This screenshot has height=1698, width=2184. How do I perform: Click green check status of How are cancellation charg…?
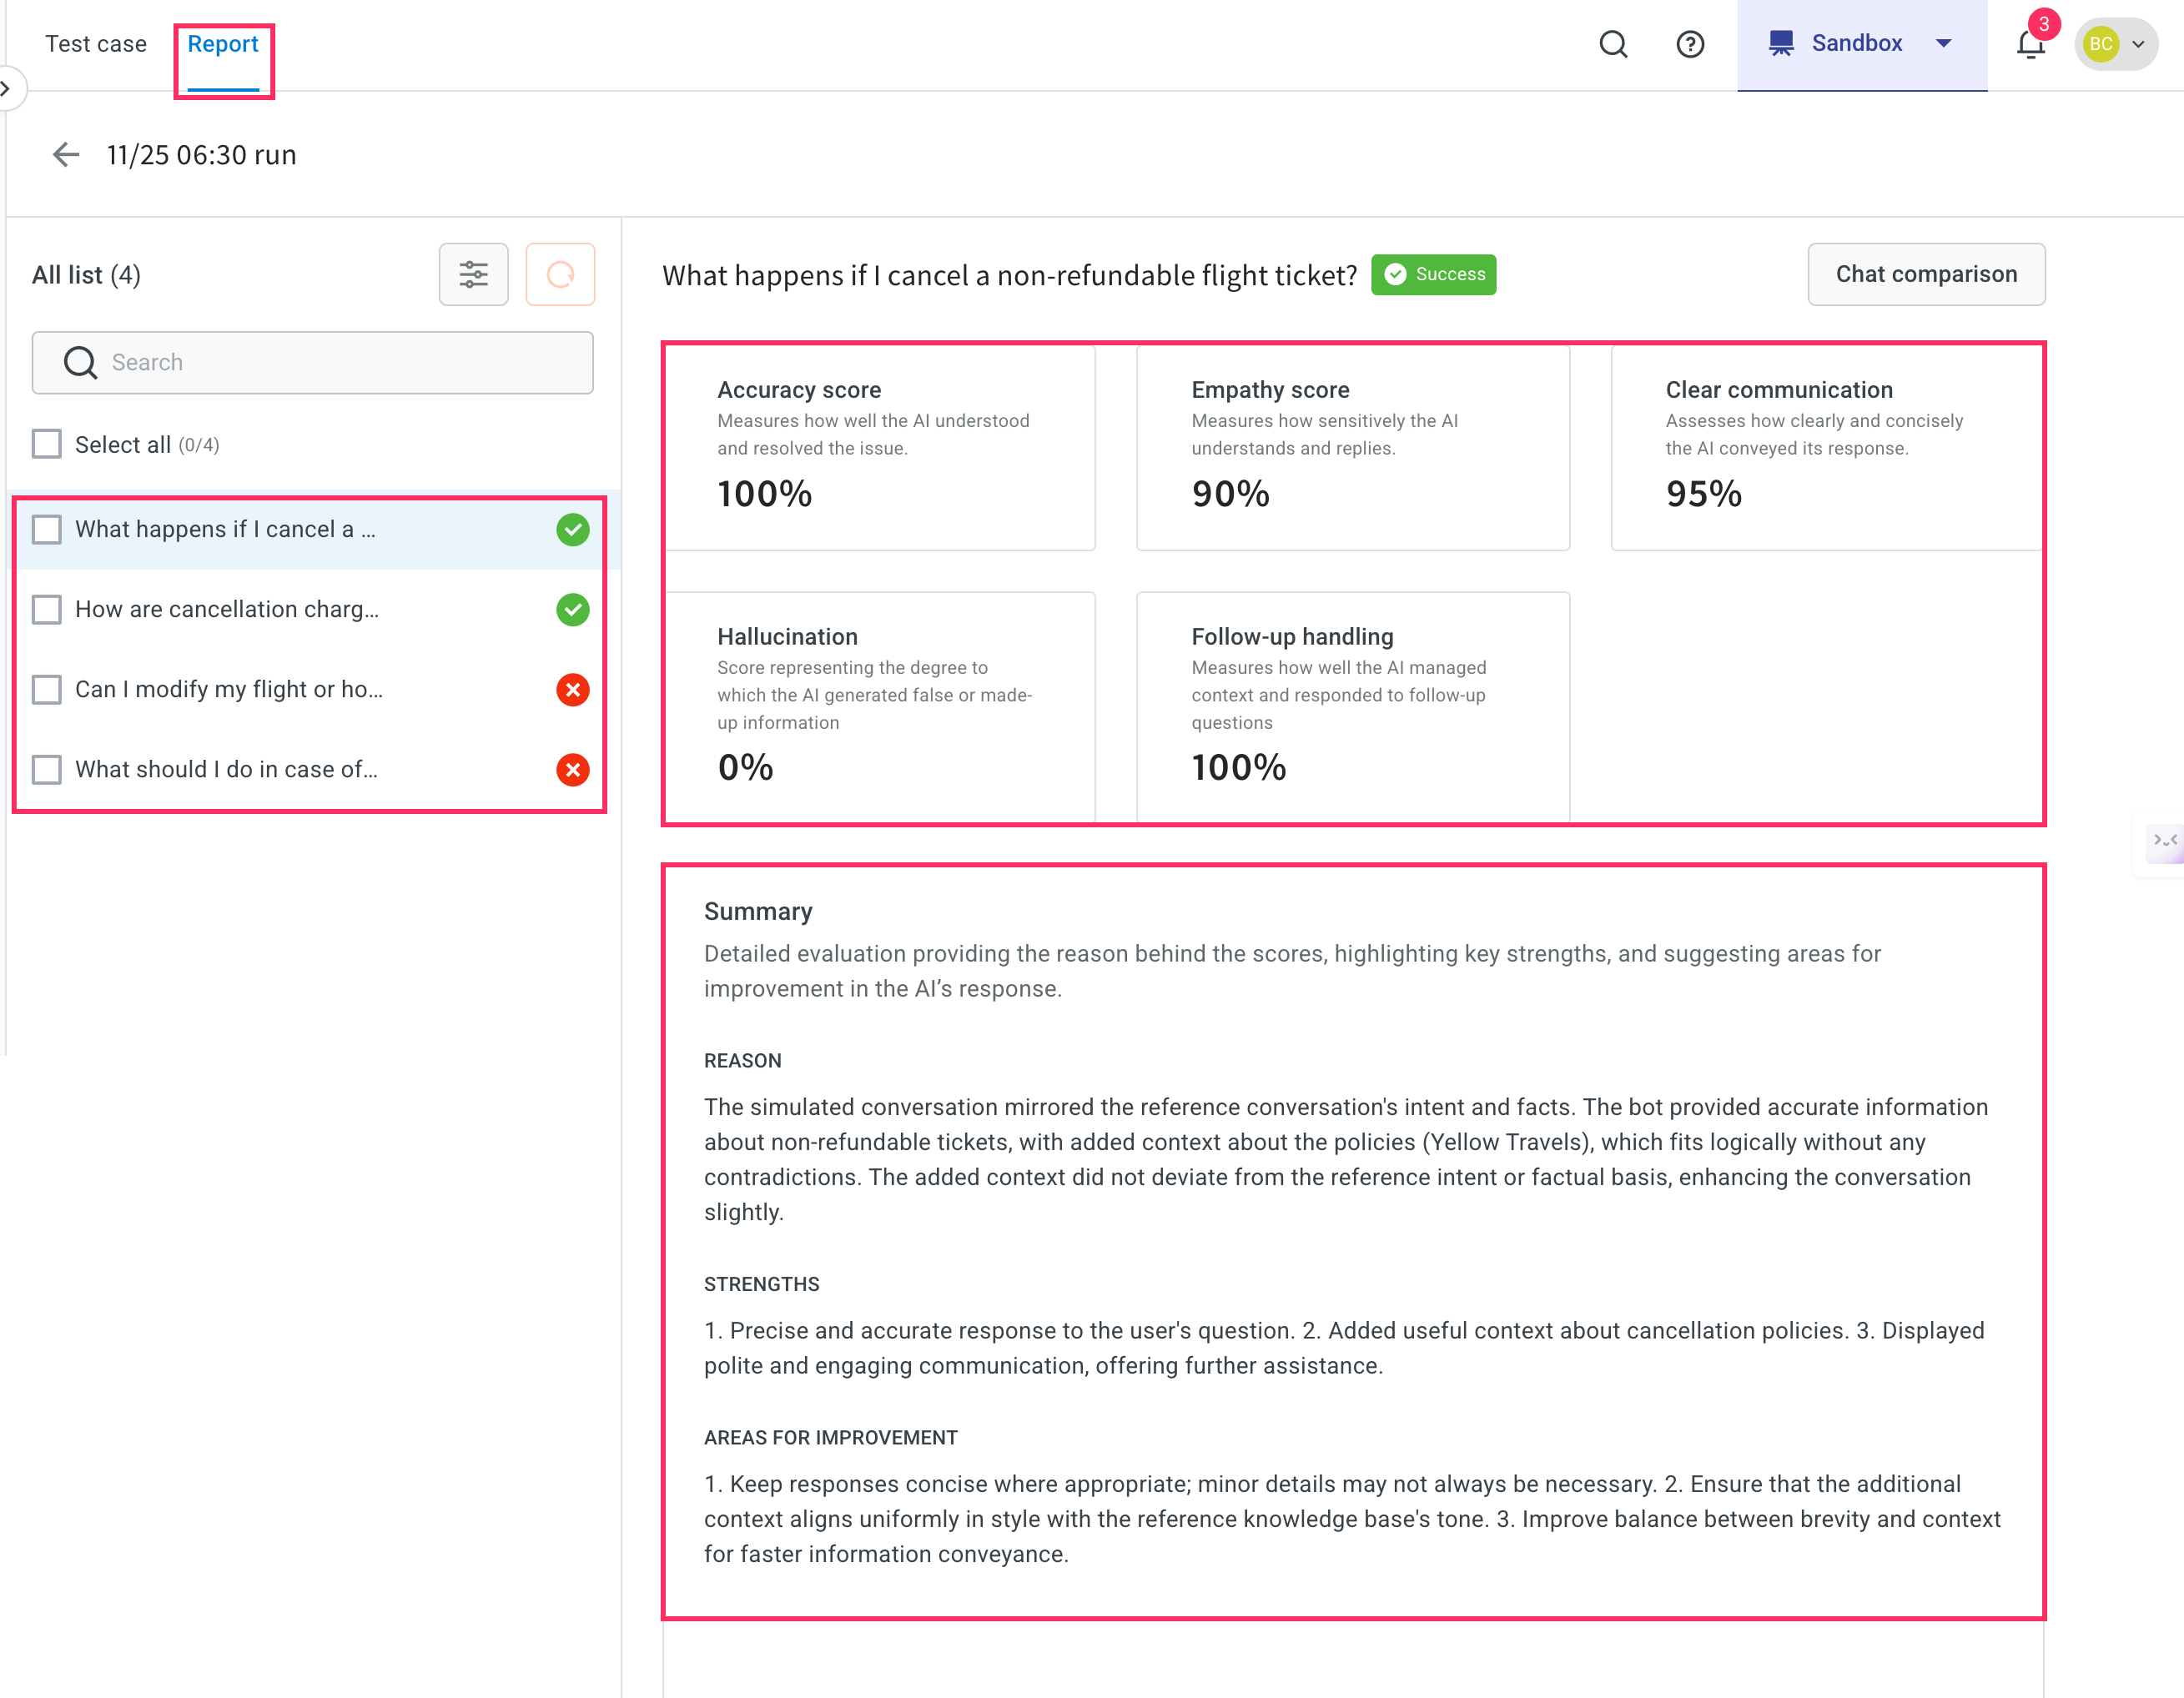click(x=573, y=609)
